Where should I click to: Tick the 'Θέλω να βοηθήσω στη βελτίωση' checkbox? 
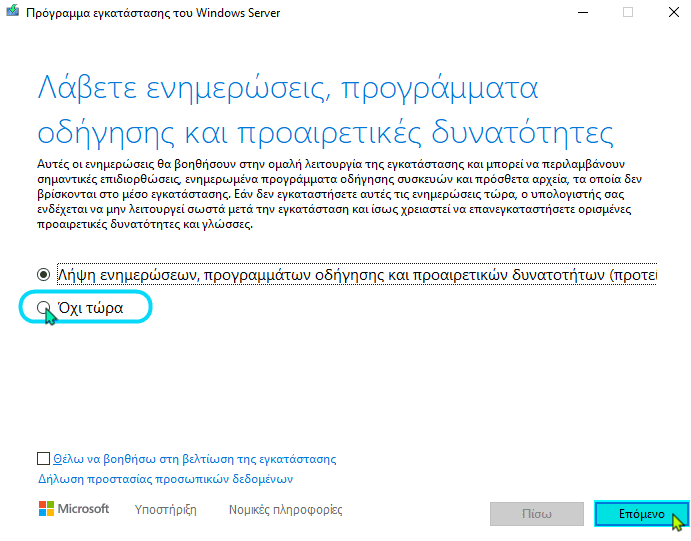[x=43, y=459]
